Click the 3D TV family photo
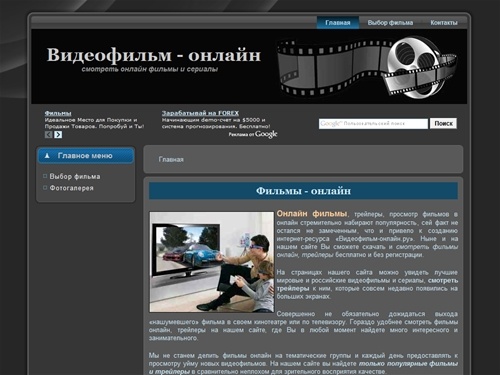Image resolution: width=500 pixels, height=375 pixels. 212,262
